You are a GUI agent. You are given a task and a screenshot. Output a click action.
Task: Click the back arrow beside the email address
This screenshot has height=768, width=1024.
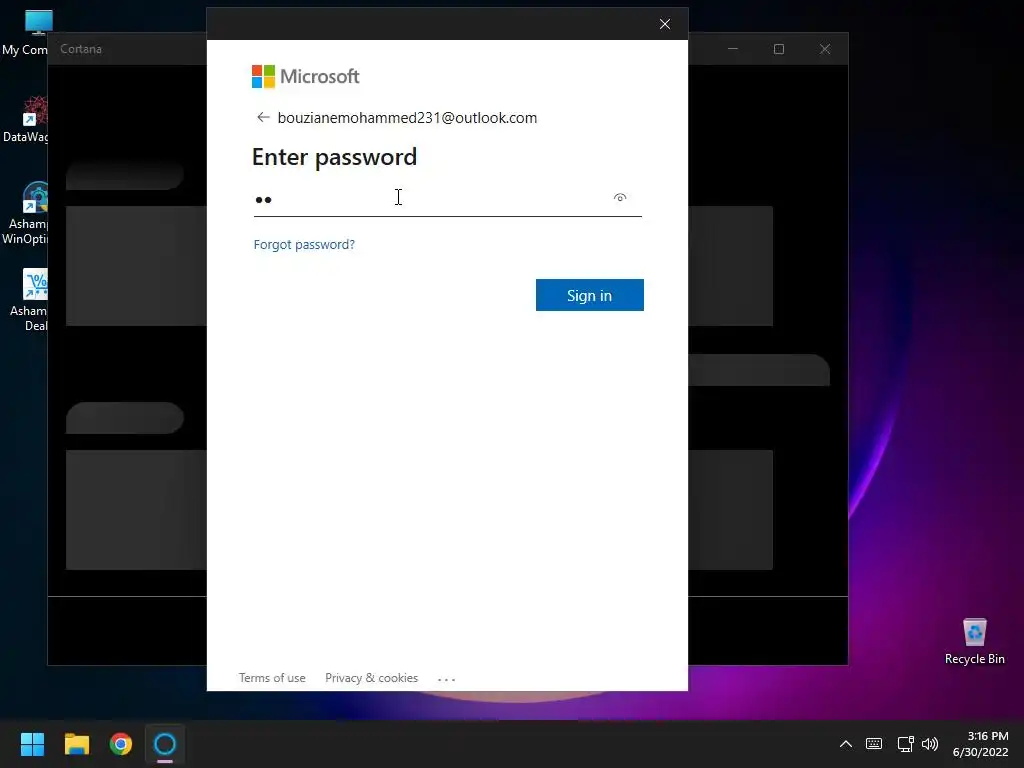pos(263,118)
